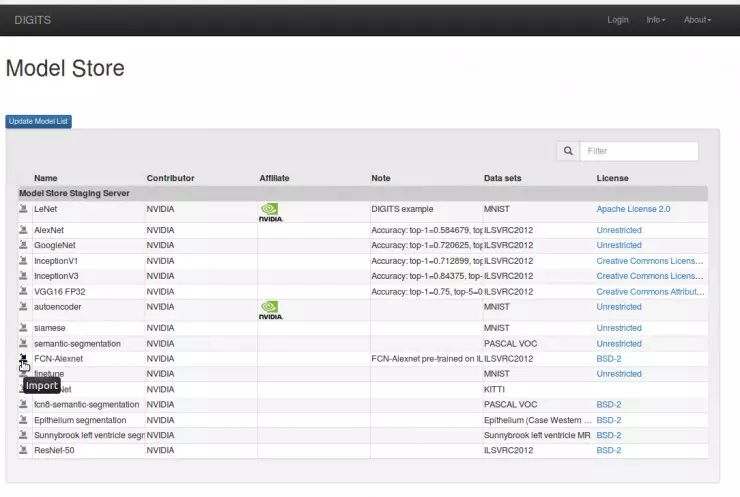Go to DIGITS home brand link

click(33, 20)
